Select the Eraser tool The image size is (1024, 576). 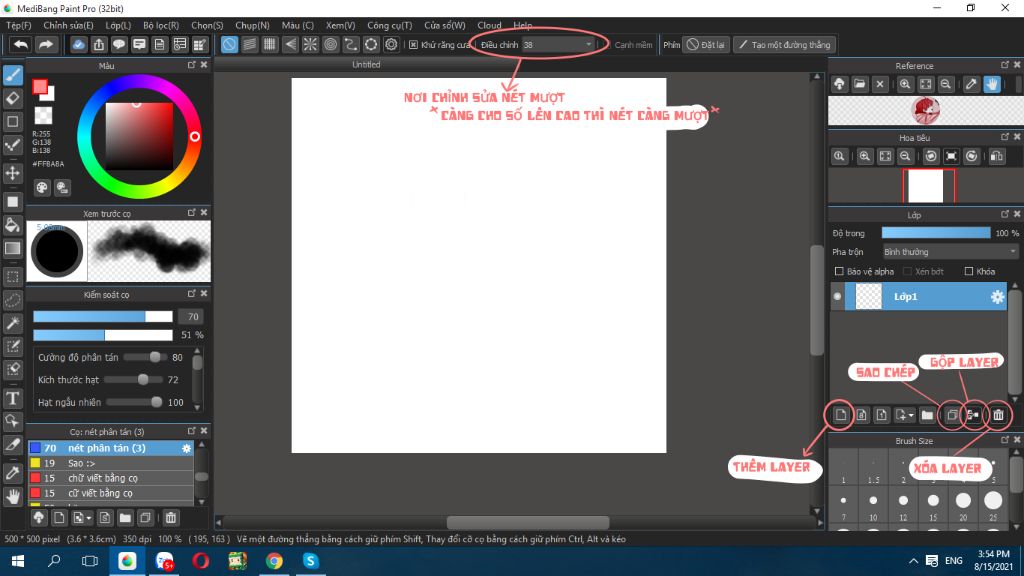tap(13, 98)
